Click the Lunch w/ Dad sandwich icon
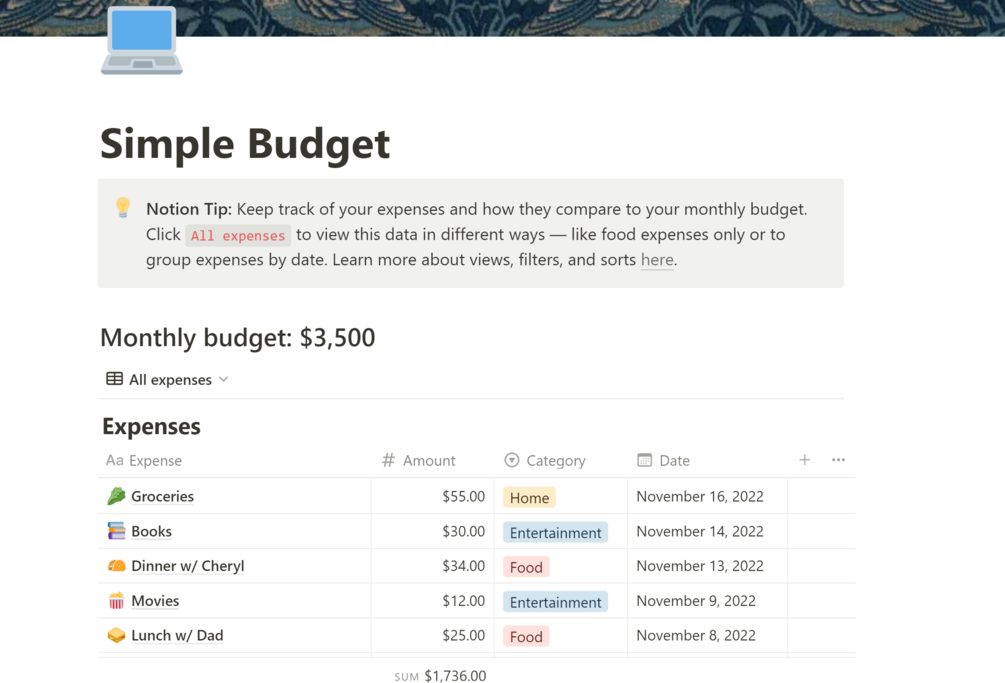The image size is (1005, 683). (x=116, y=635)
